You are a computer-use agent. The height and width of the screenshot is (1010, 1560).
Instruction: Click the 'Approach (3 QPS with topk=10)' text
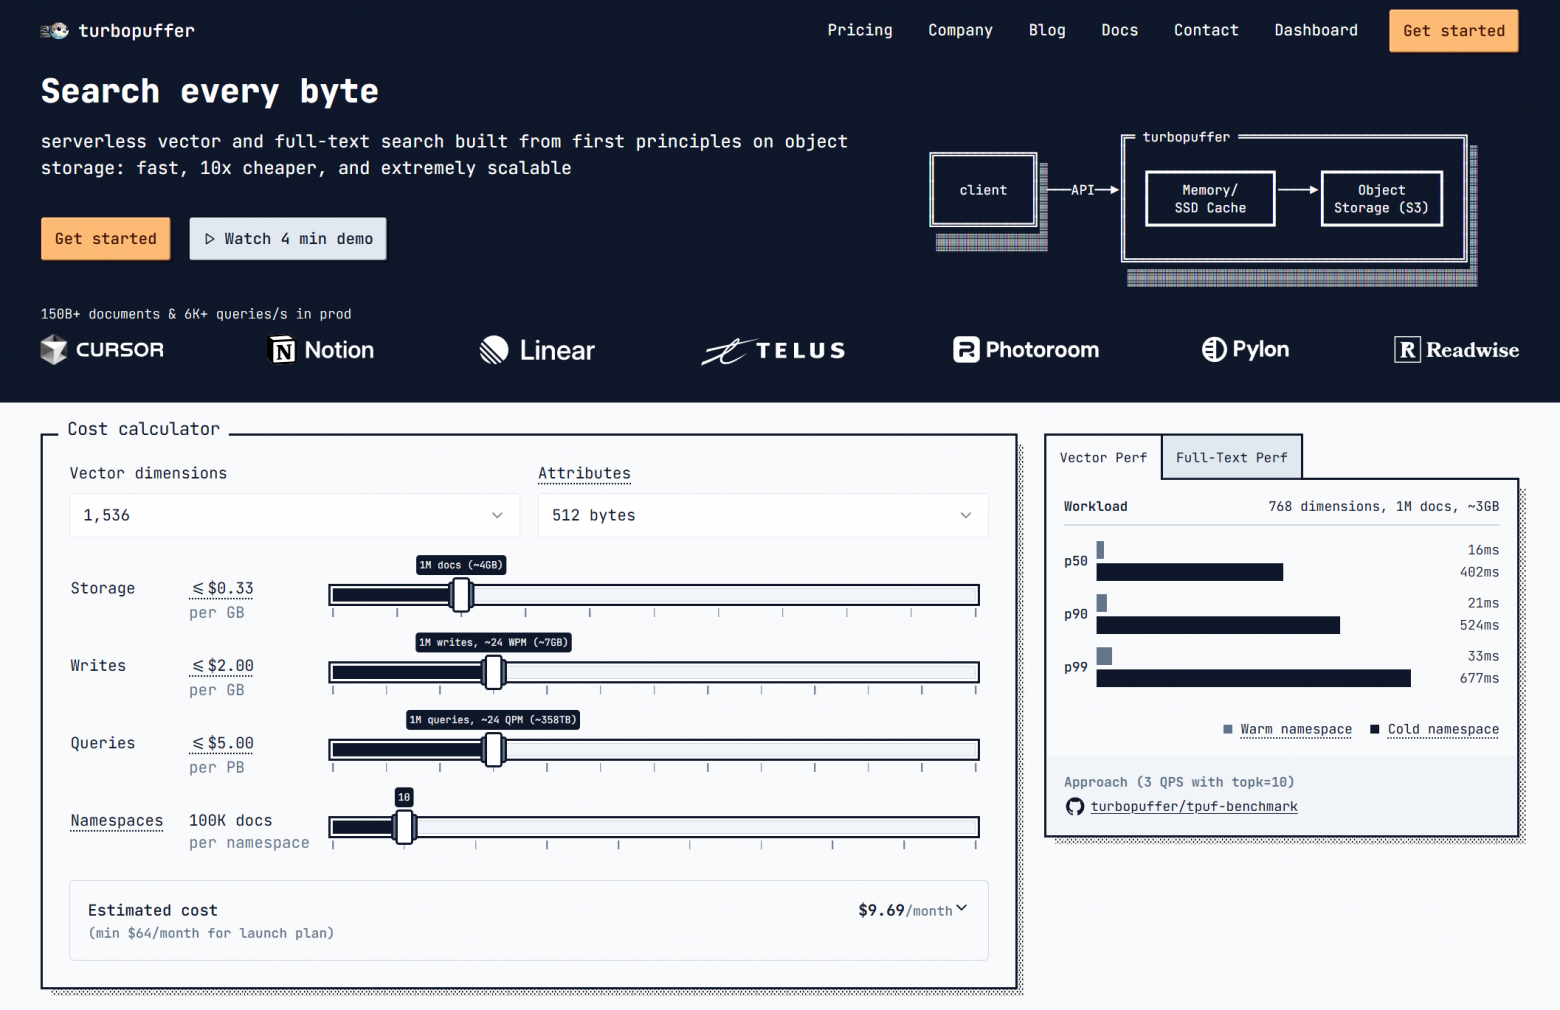pyautogui.click(x=1179, y=783)
